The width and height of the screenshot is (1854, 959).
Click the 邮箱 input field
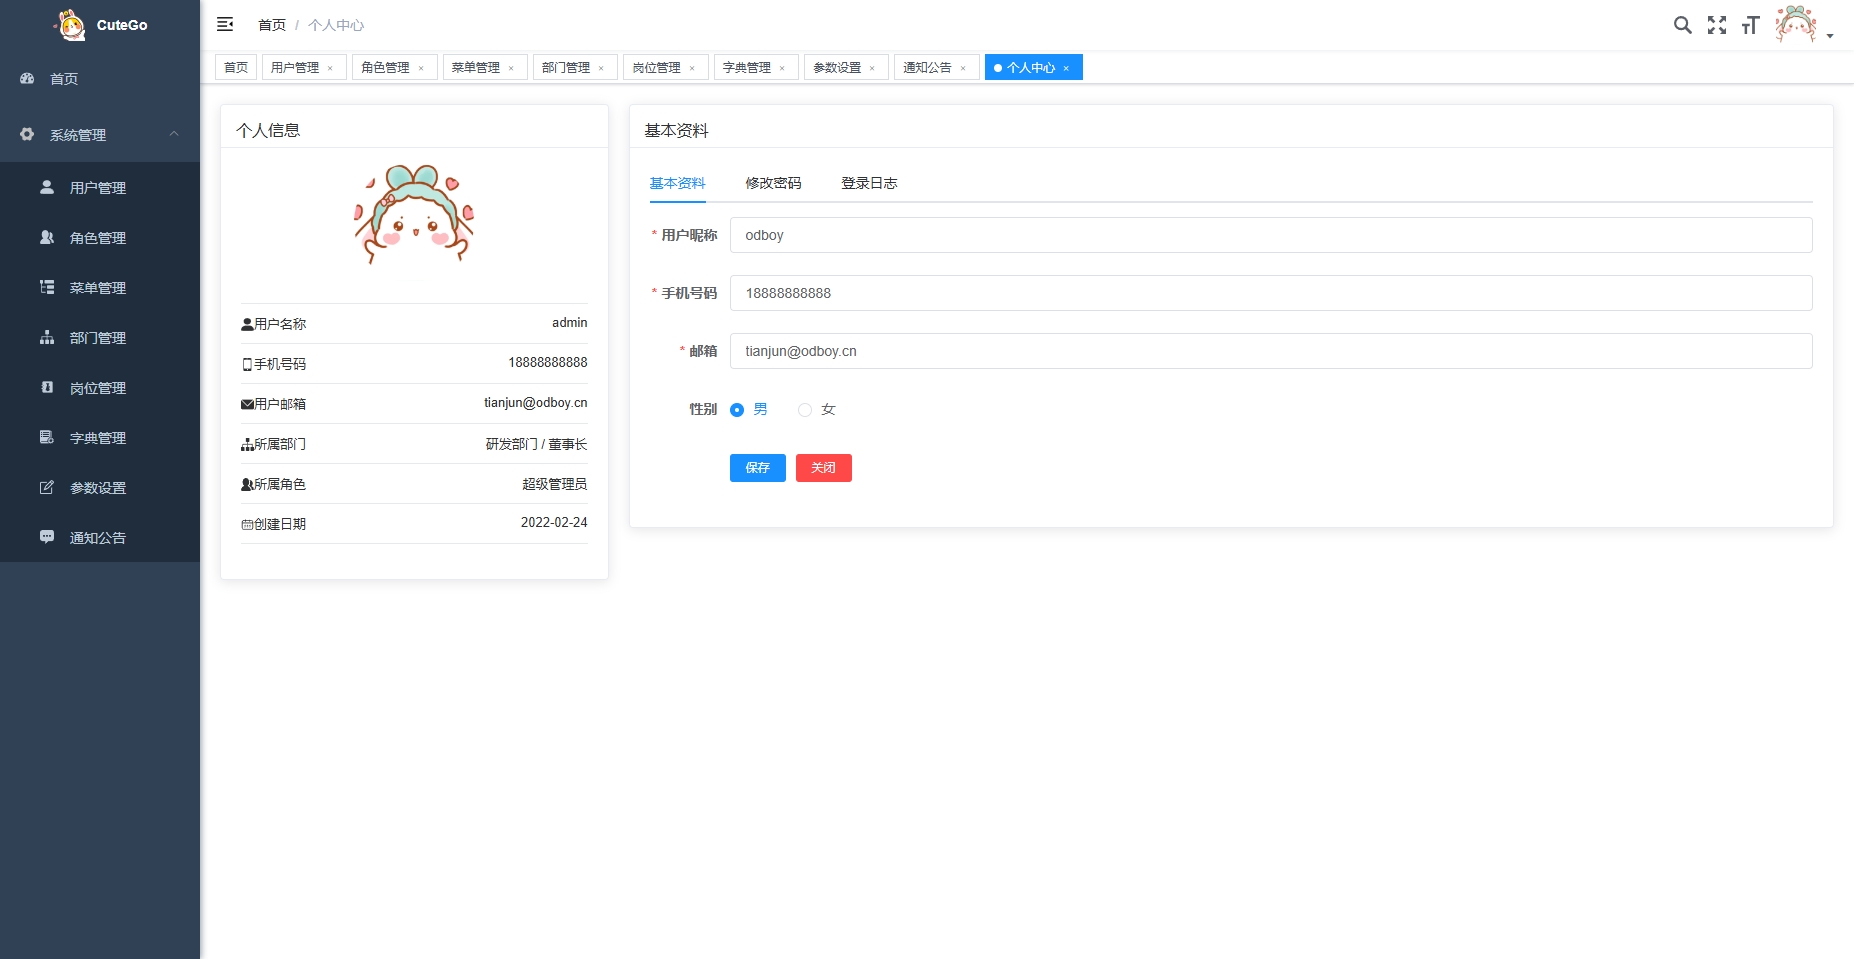[x=1271, y=351]
